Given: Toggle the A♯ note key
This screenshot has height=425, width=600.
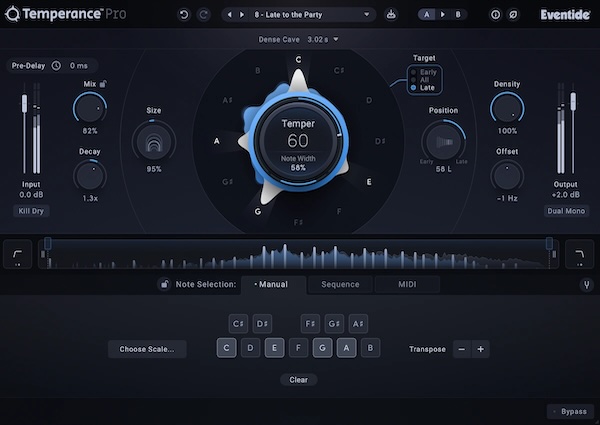Looking at the screenshot, I should [358, 324].
